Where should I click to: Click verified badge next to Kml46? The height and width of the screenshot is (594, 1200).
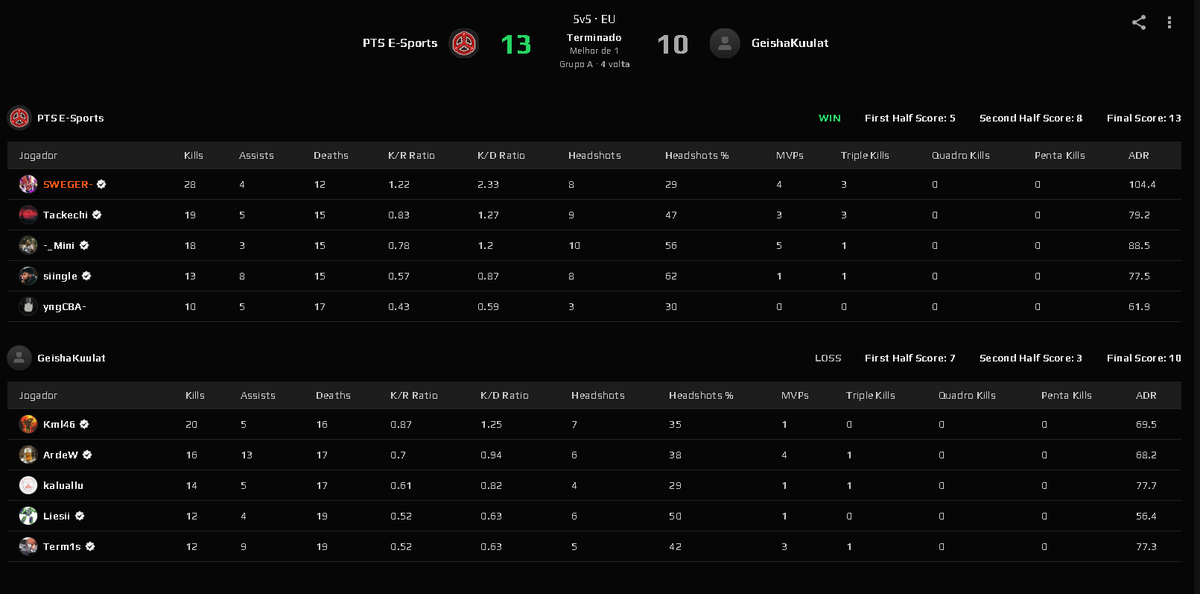85,424
